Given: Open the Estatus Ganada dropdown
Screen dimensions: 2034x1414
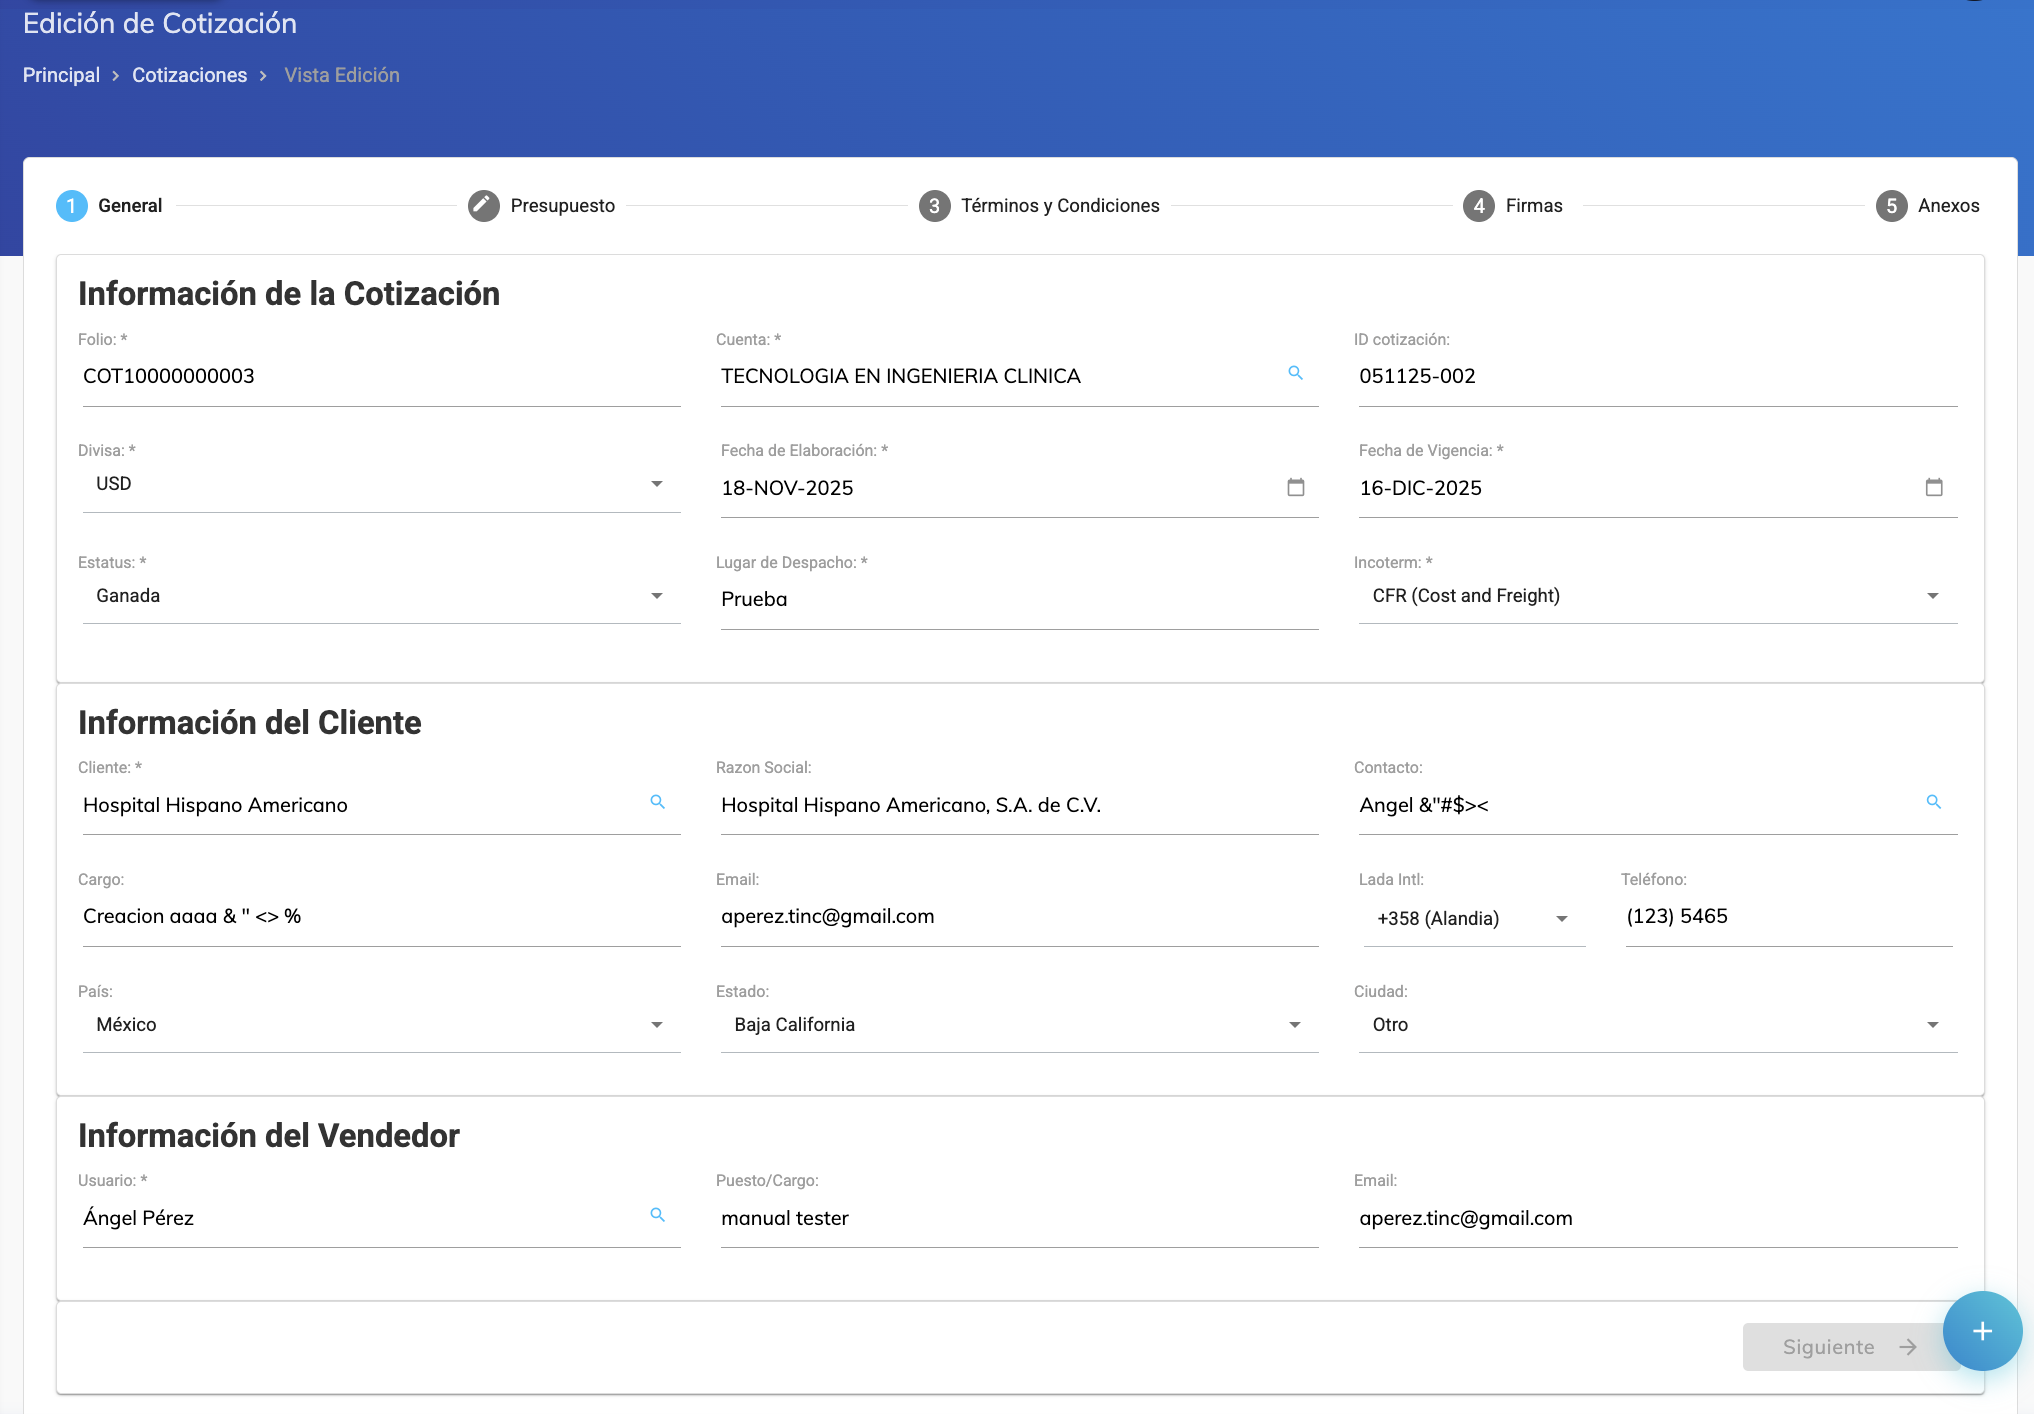Looking at the screenshot, I should point(656,596).
